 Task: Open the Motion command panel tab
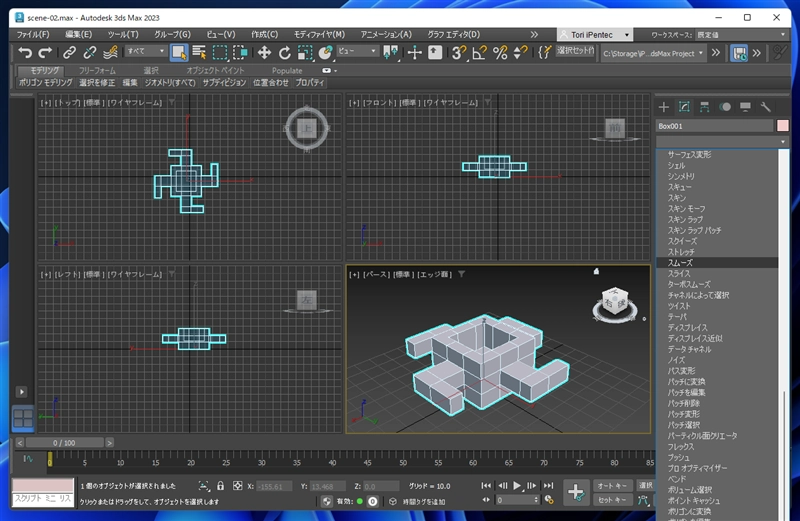(x=725, y=107)
